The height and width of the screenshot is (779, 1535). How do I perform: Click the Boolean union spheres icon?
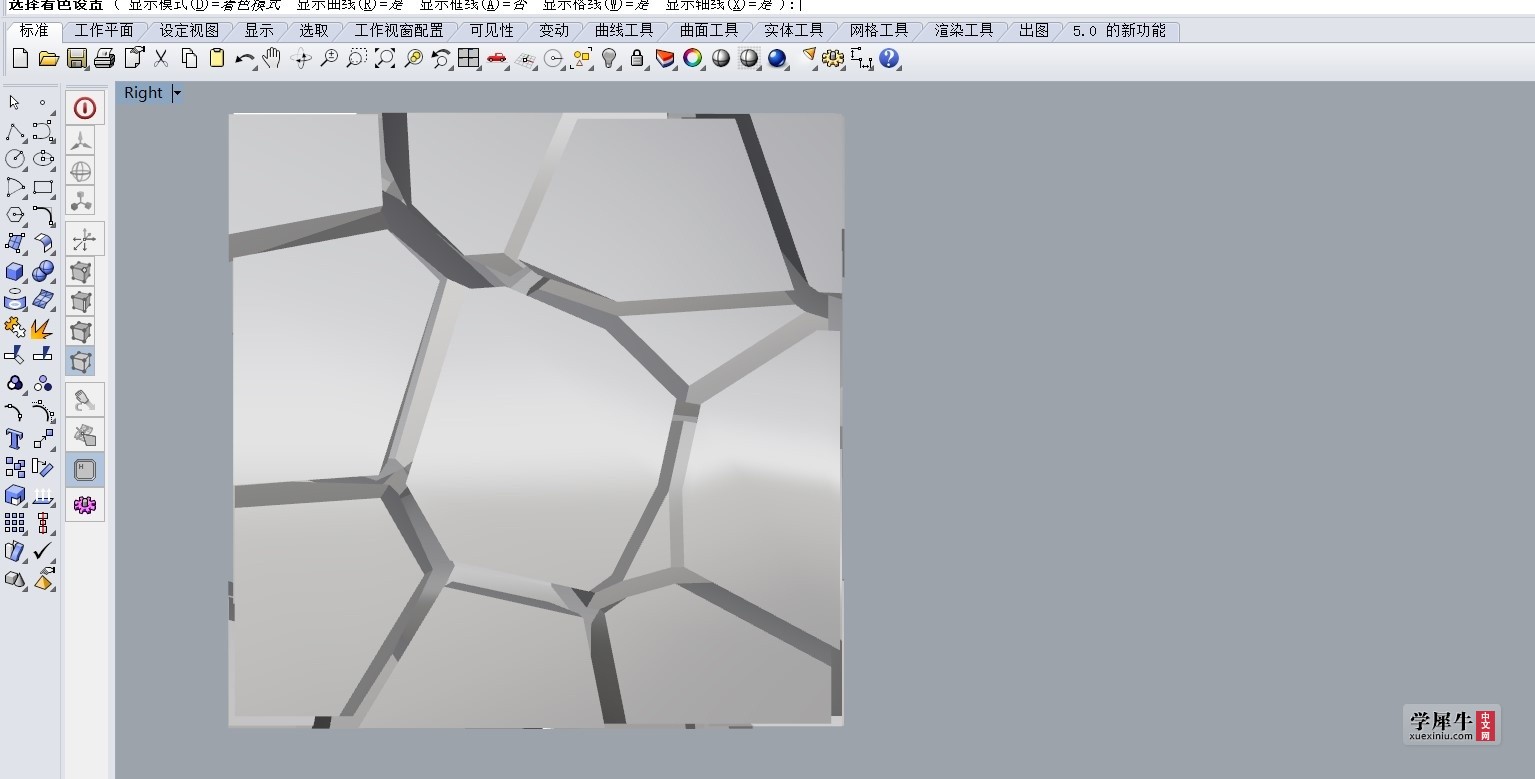[43, 271]
